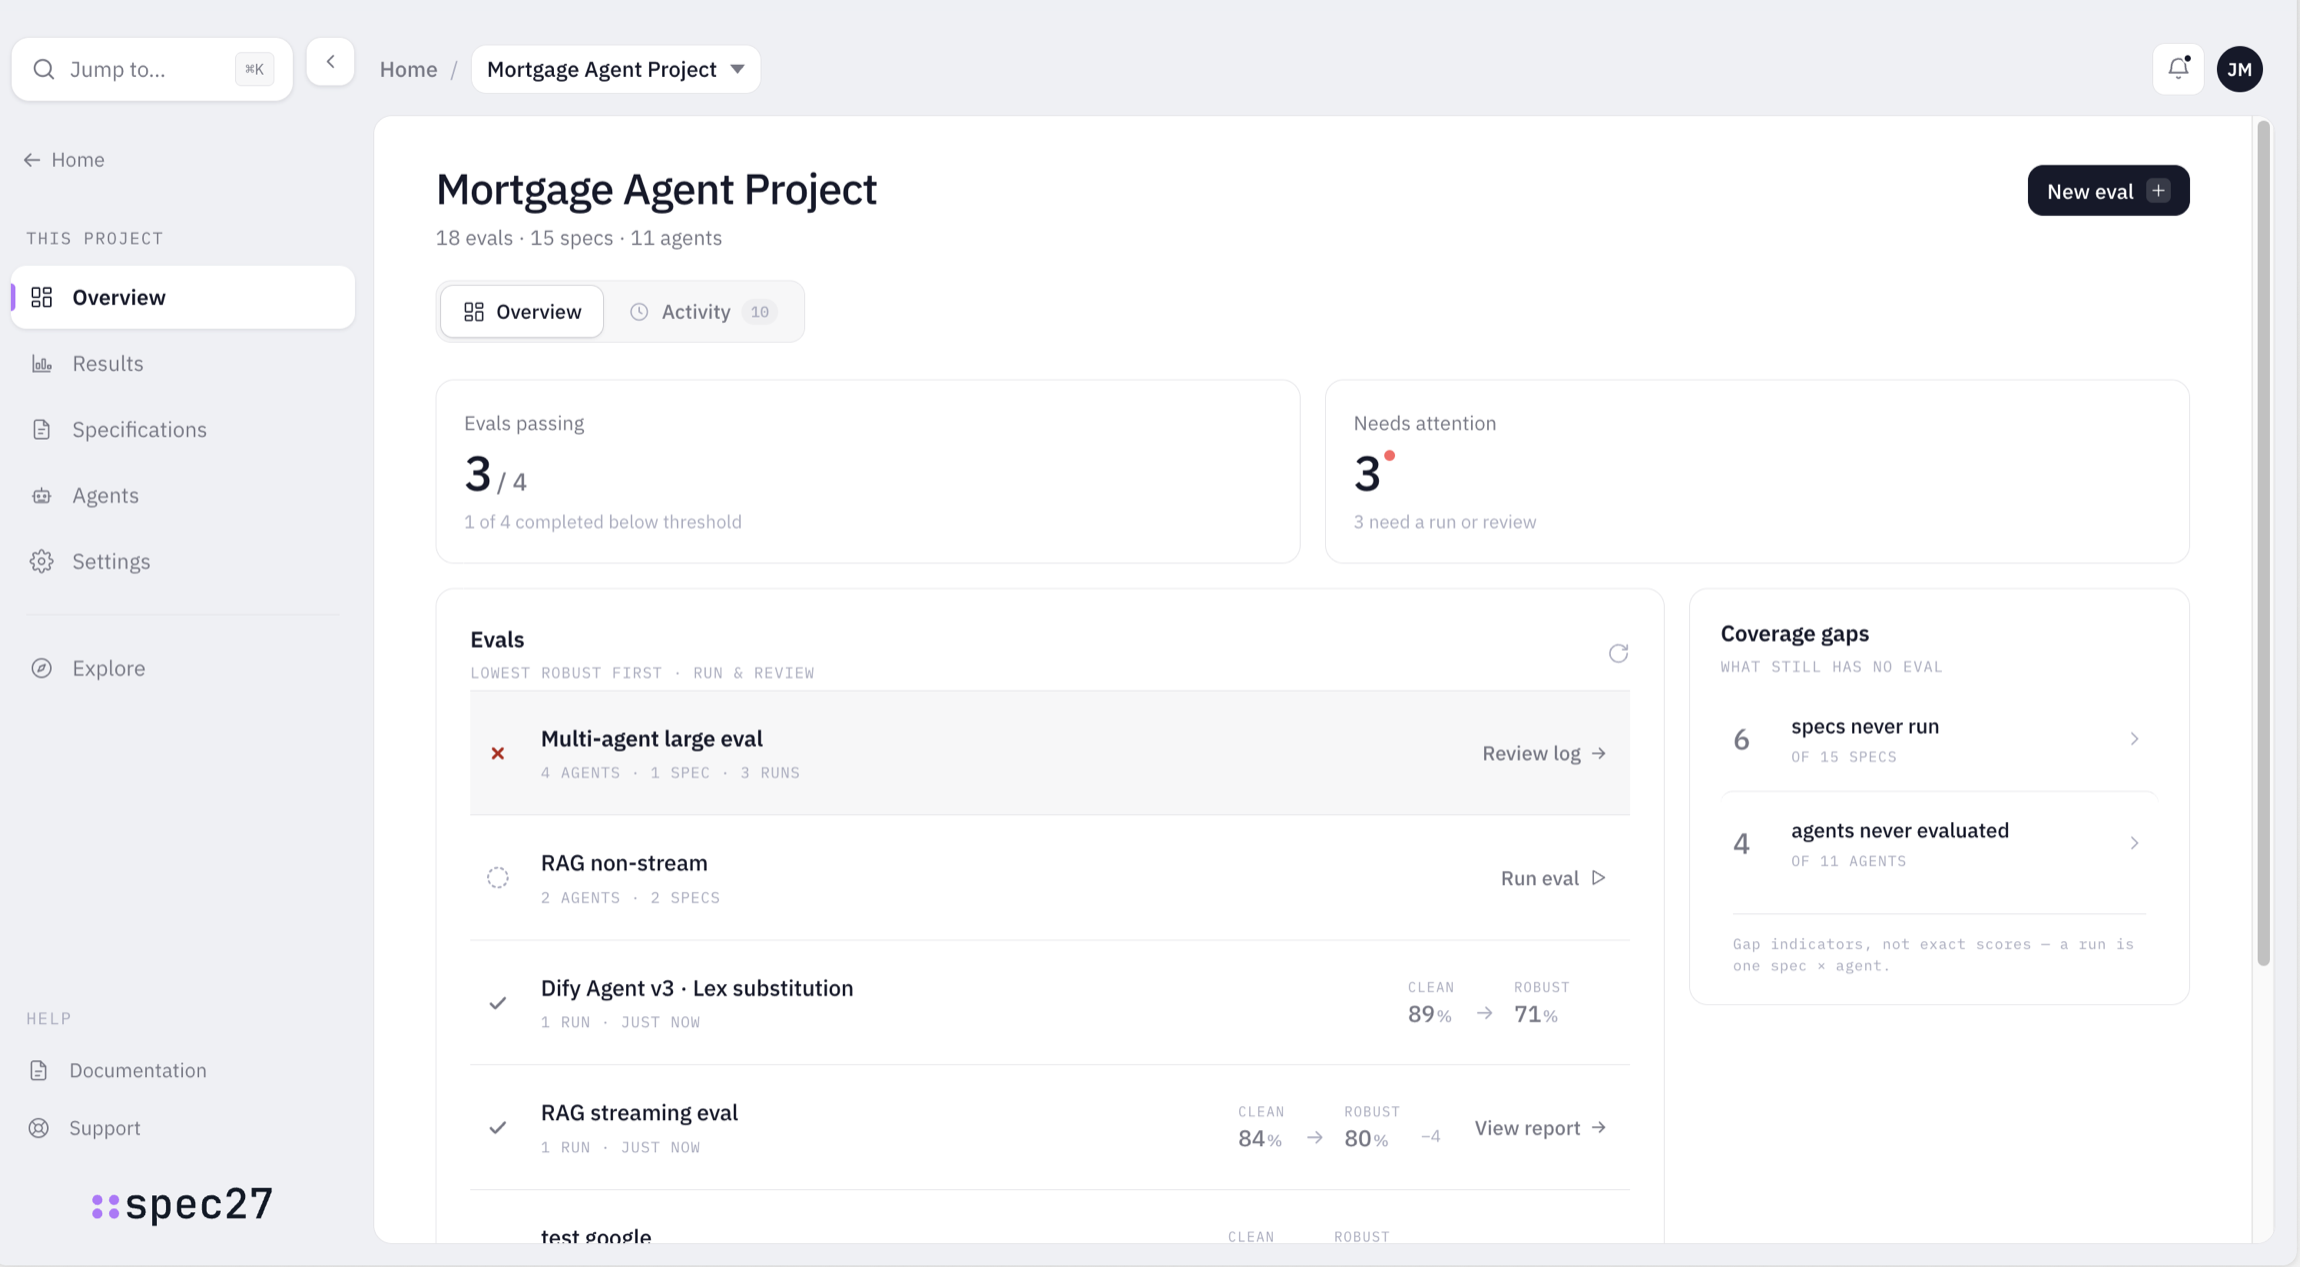Open the Evals passing card

(x=868, y=471)
